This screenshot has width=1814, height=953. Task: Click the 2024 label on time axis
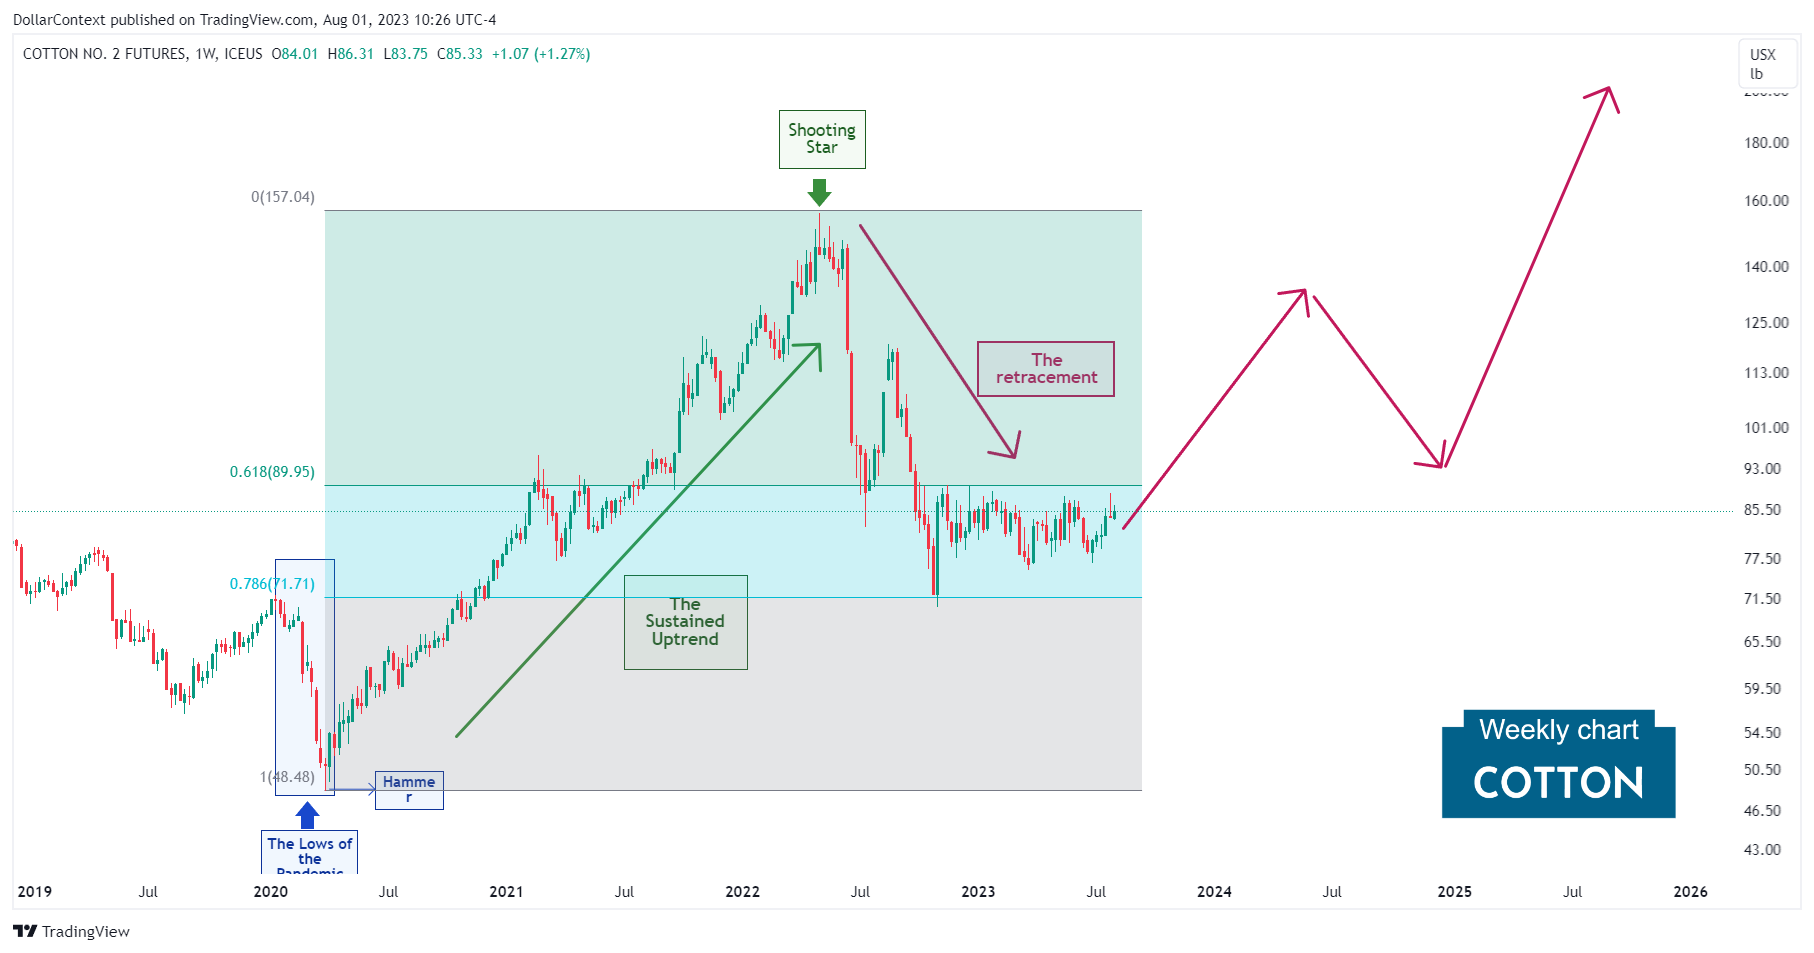tap(1214, 892)
